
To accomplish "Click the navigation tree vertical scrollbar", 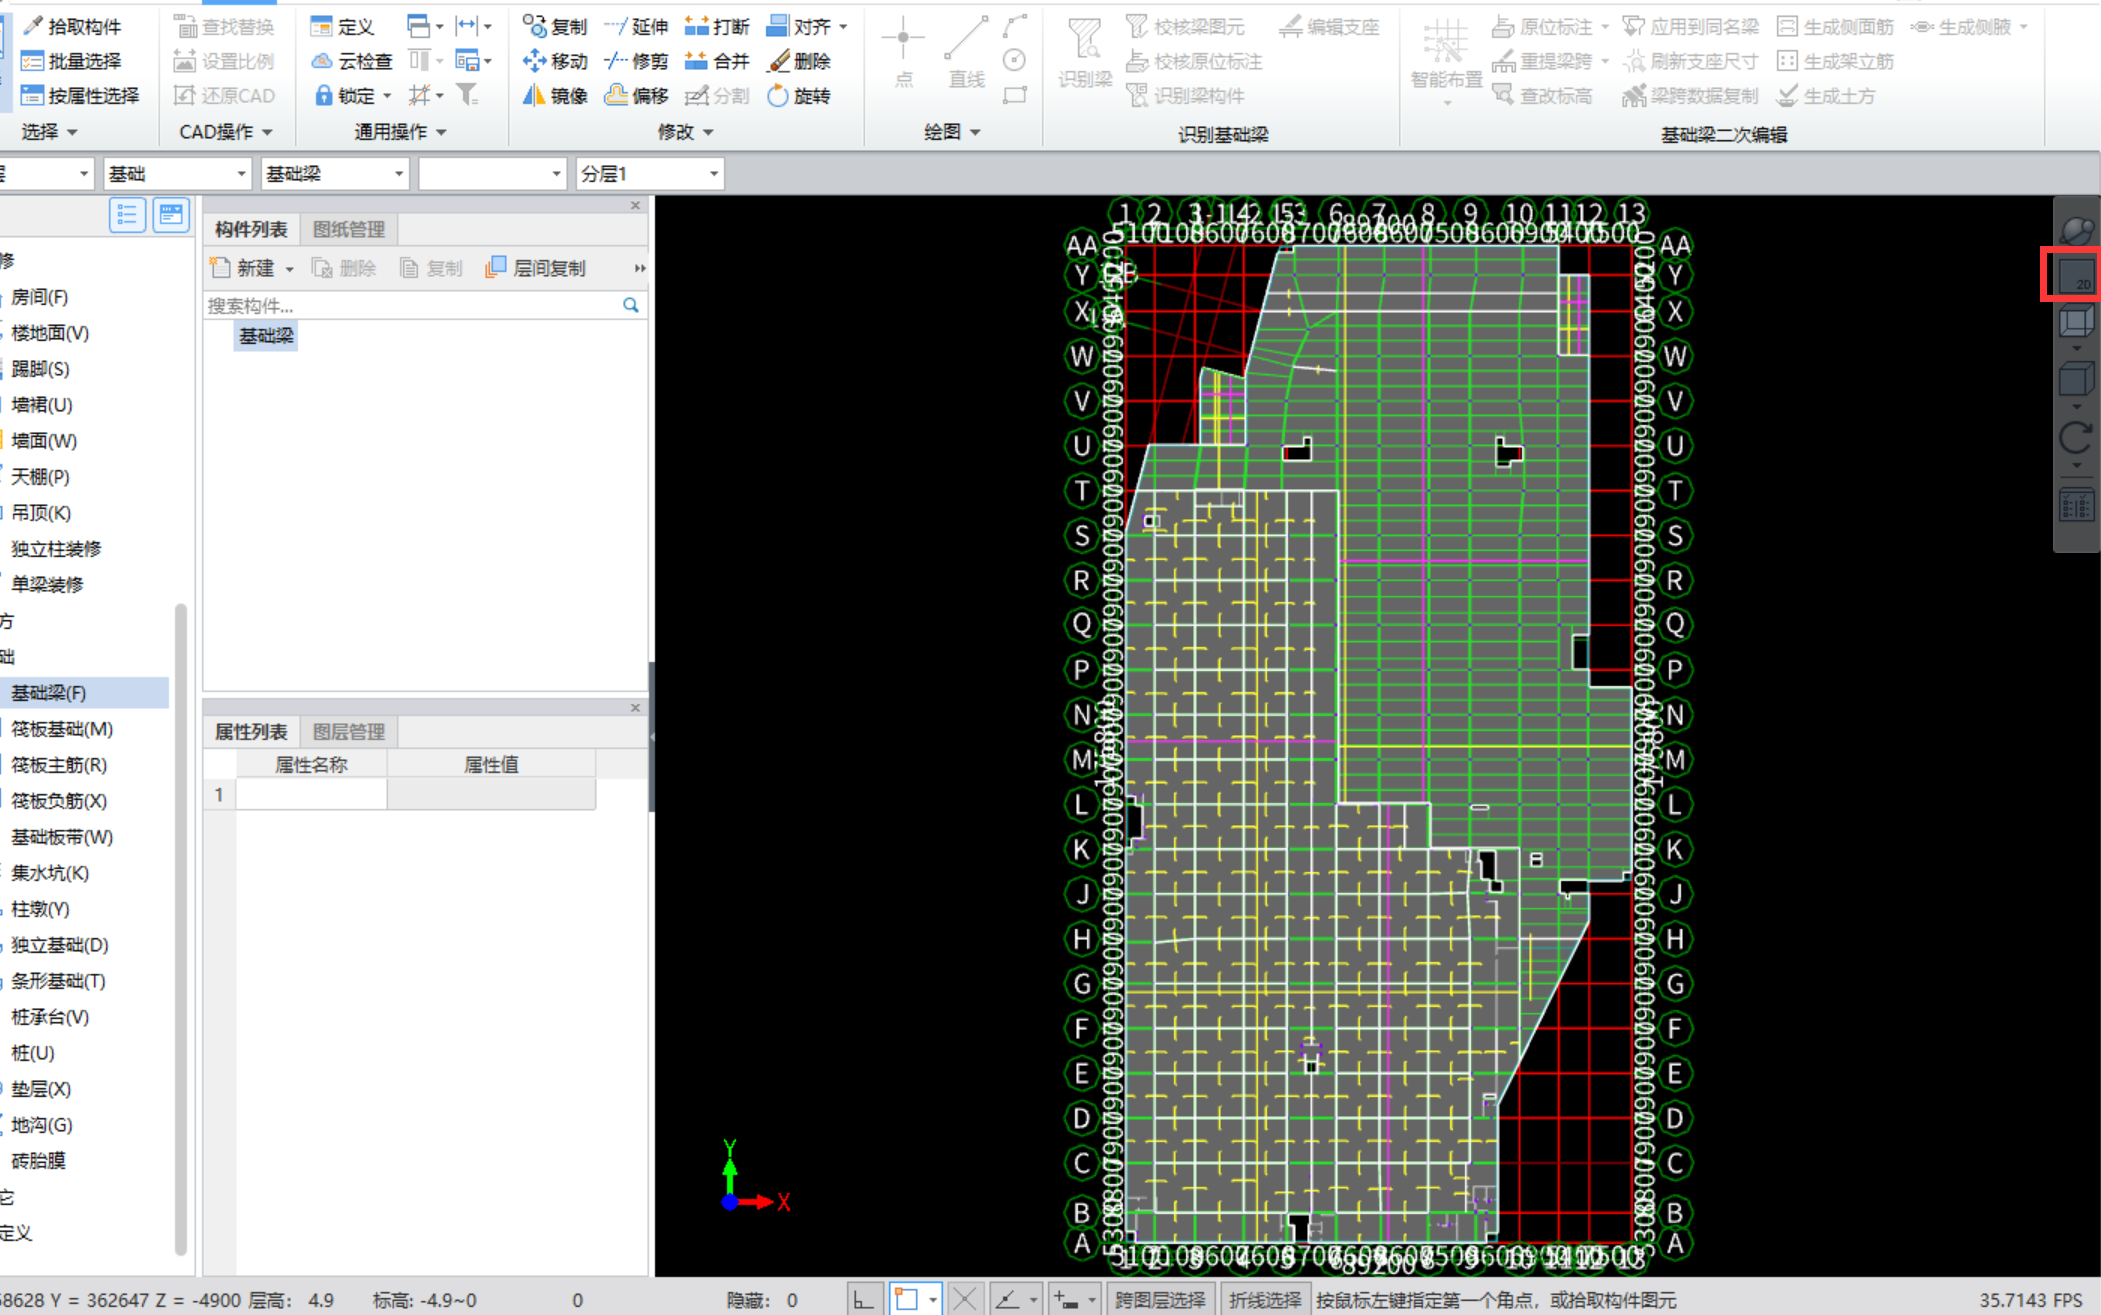I will (x=180, y=928).
